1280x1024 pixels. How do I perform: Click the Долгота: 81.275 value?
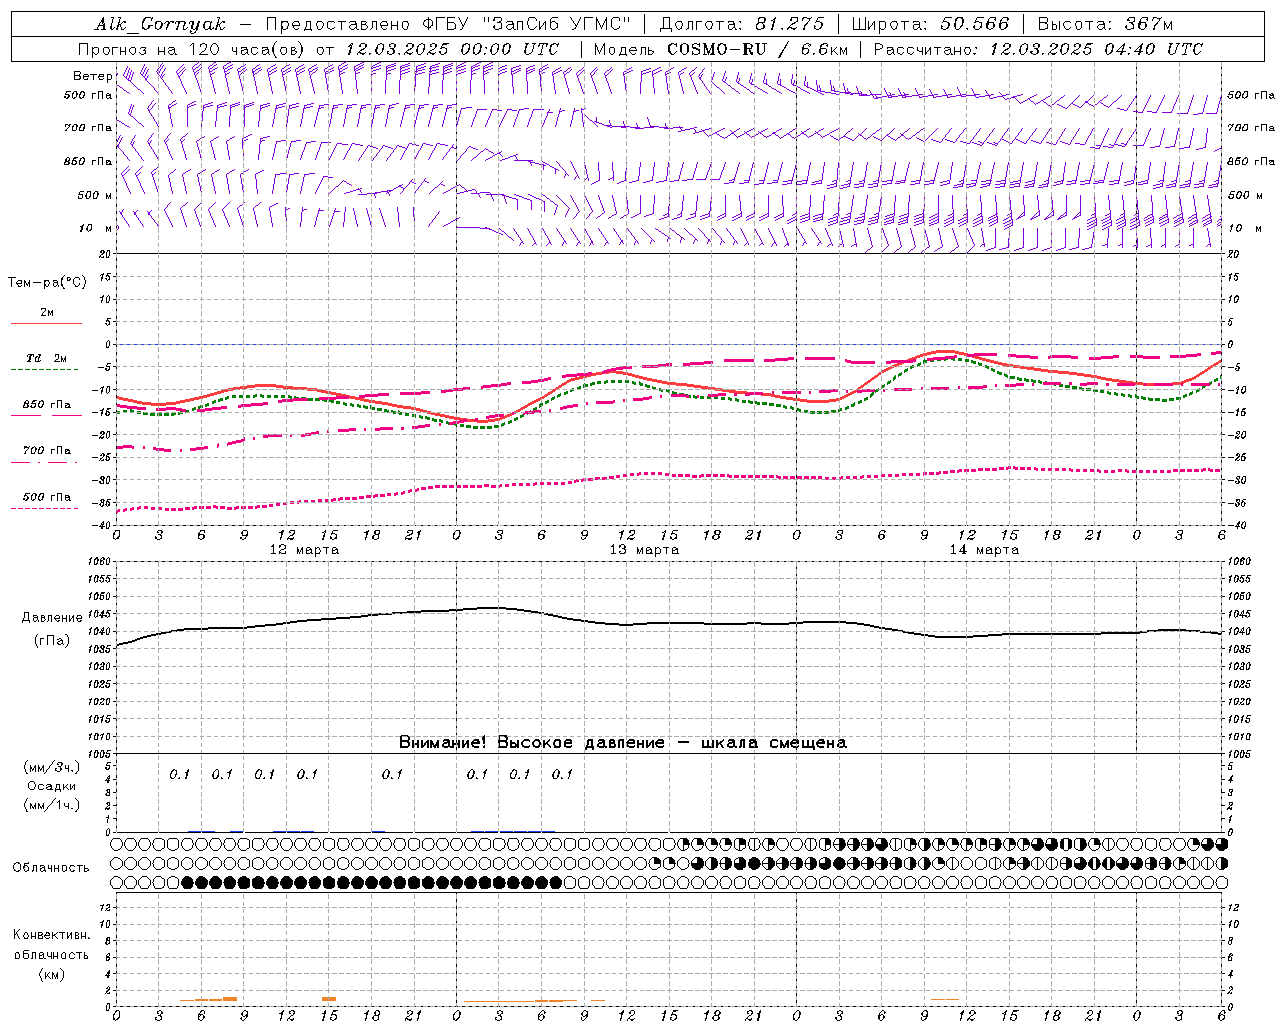coord(742,24)
